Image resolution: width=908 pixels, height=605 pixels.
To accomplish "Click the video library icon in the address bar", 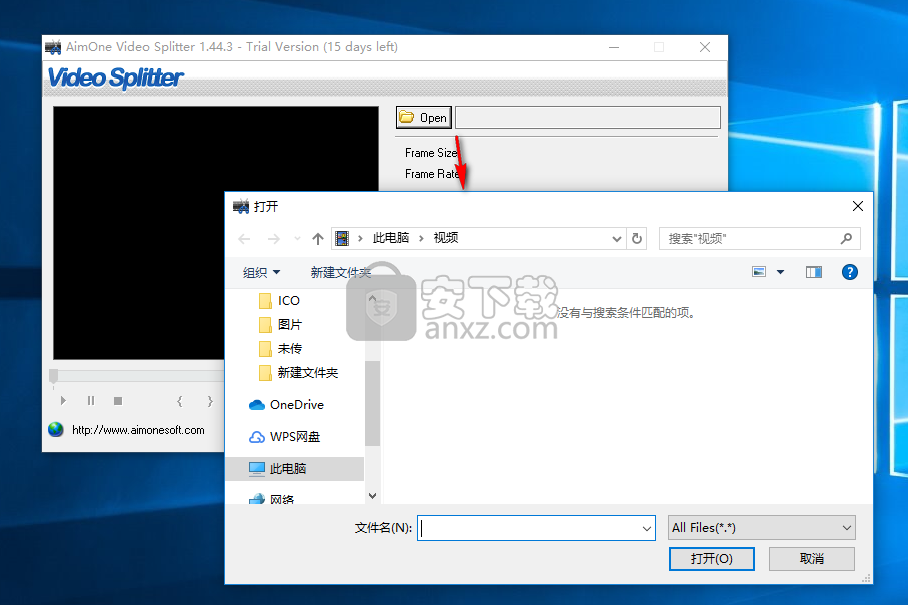I will click(342, 238).
